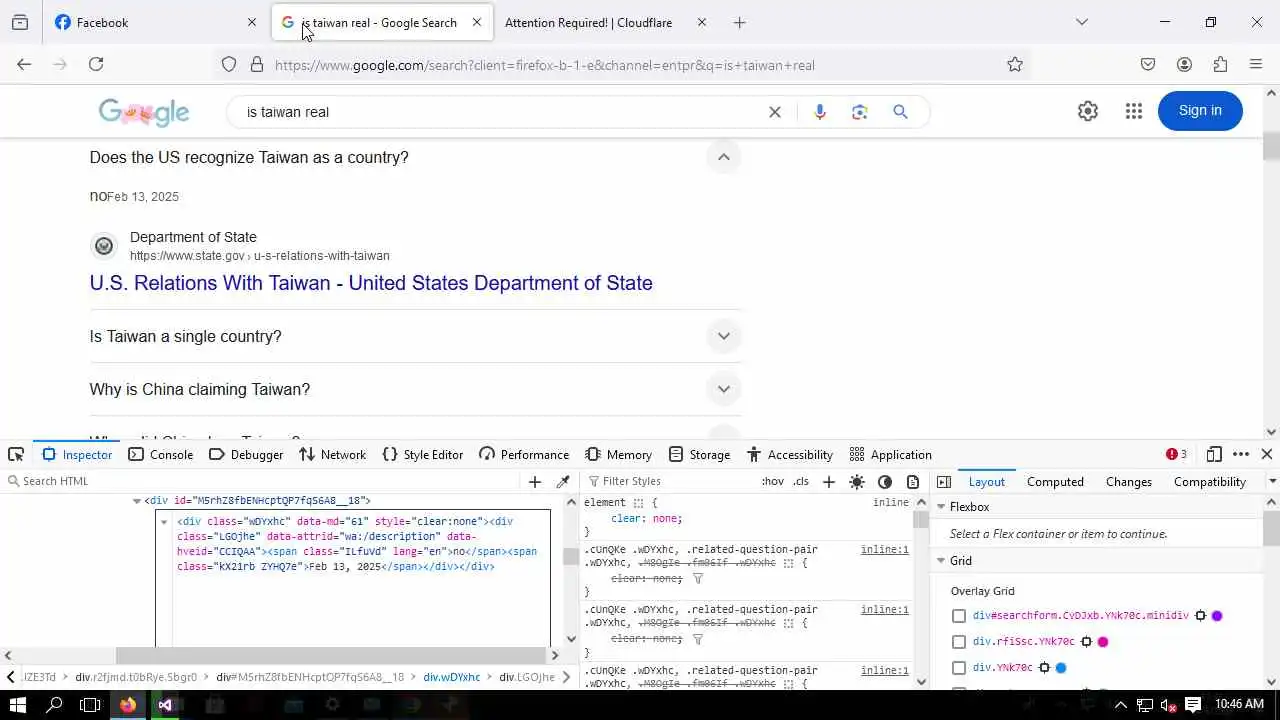The height and width of the screenshot is (720, 1280).
Task: Switch to the Memory tab
Action: pyautogui.click(x=618, y=455)
